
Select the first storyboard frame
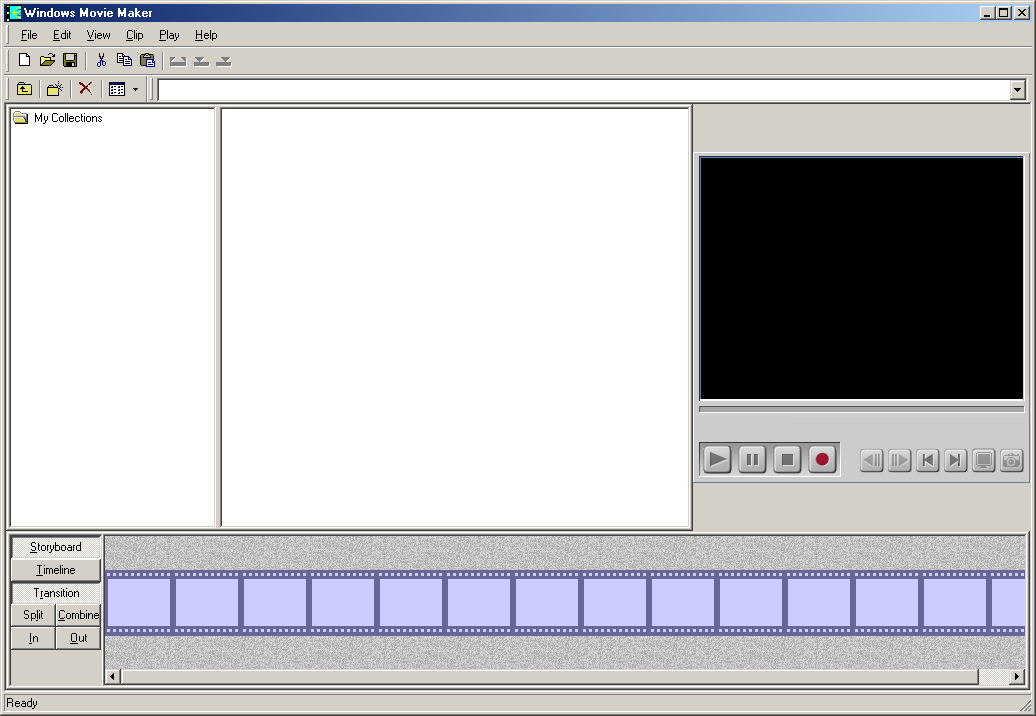pos(139,602)
